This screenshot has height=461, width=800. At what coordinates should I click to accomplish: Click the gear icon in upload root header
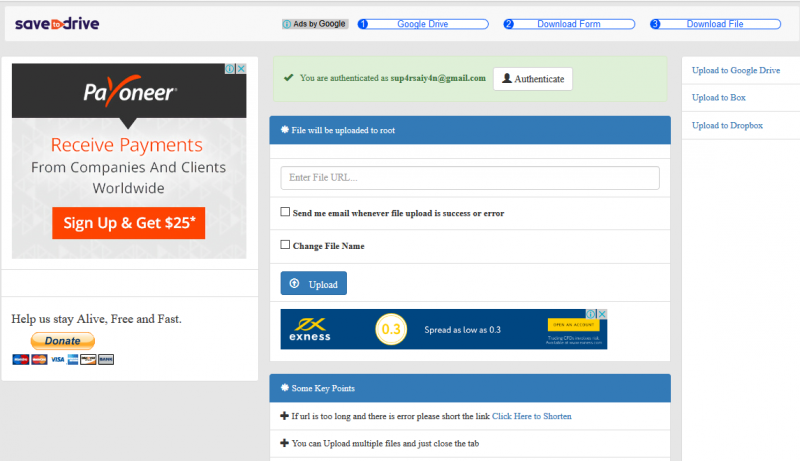[x=285, y=130]
